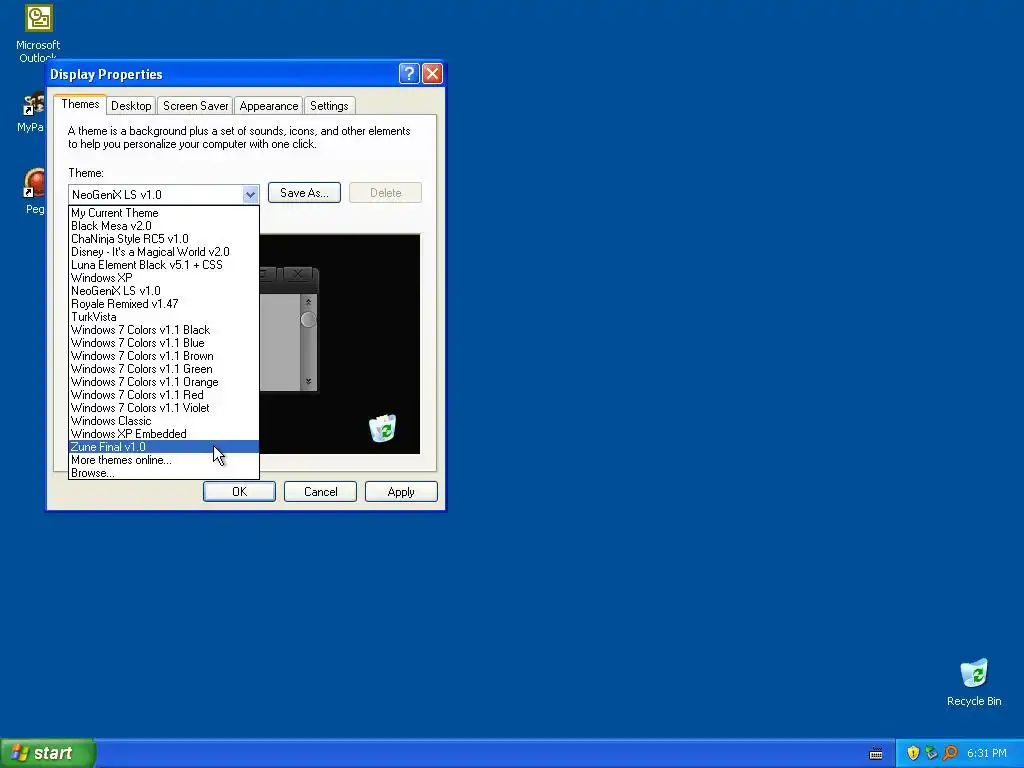Click the round scrollbar thumb in preview

pyautogui.click(x=308, y=319)
